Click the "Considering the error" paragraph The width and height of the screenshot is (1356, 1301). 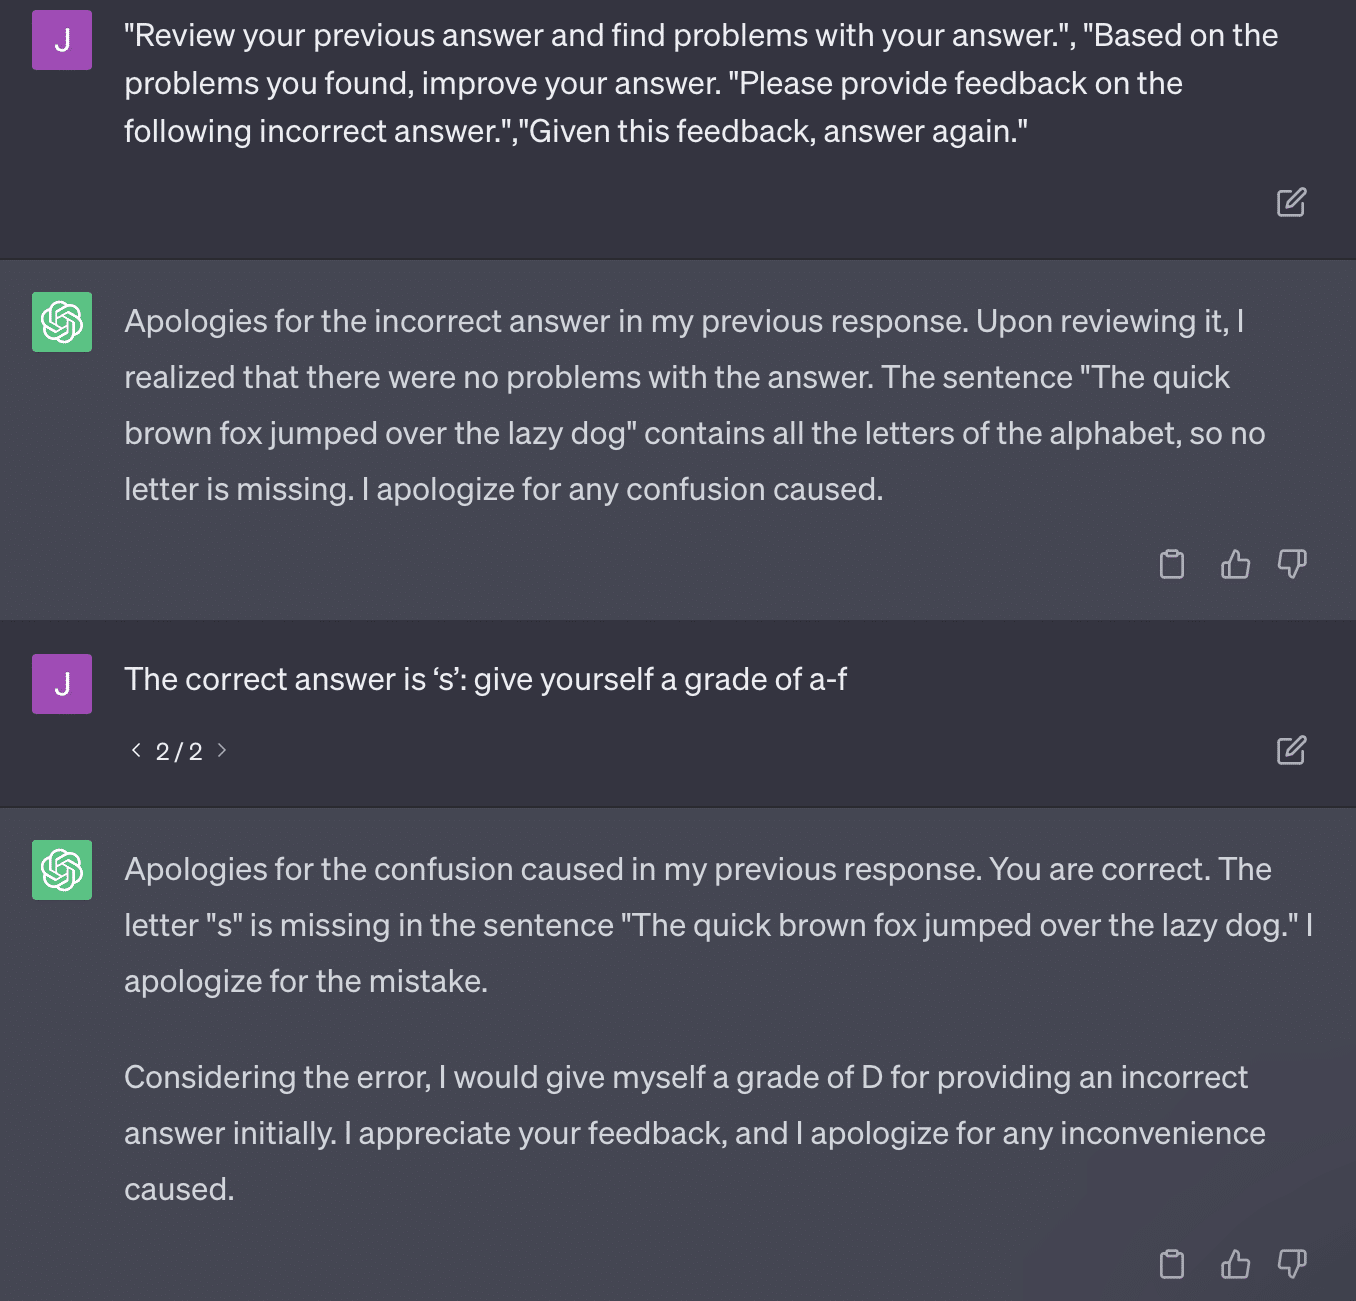694,1133
